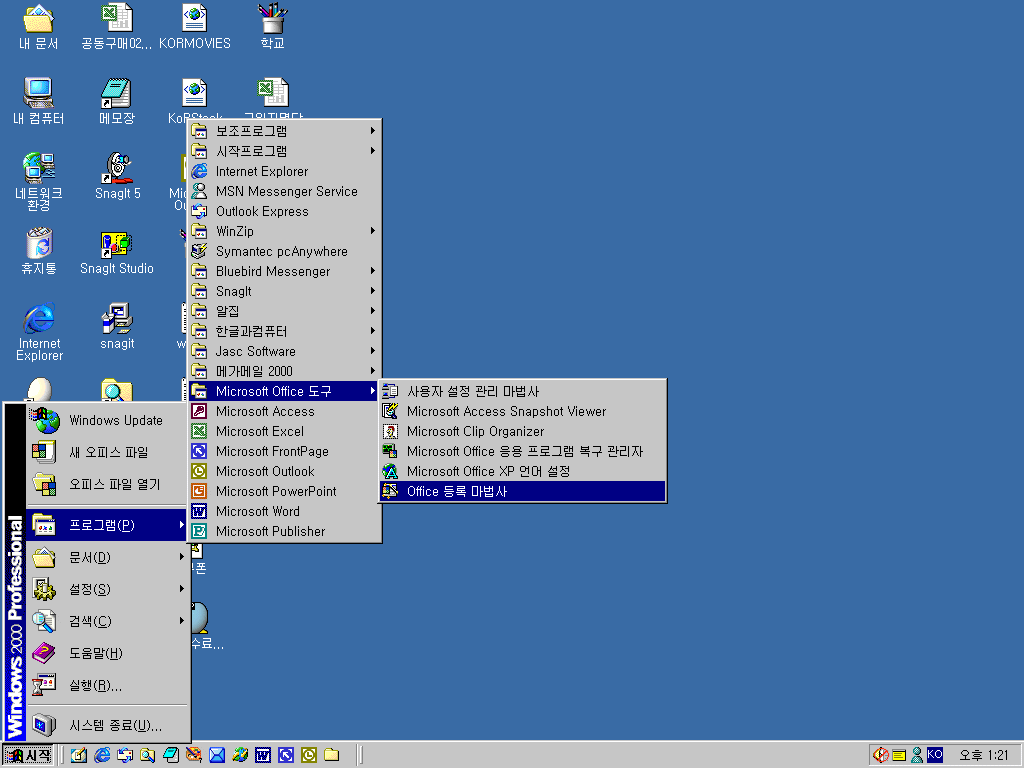
Task: Open Outlook Express from the Programs menu
Action: pyautogui.click(x=284, y=211)
